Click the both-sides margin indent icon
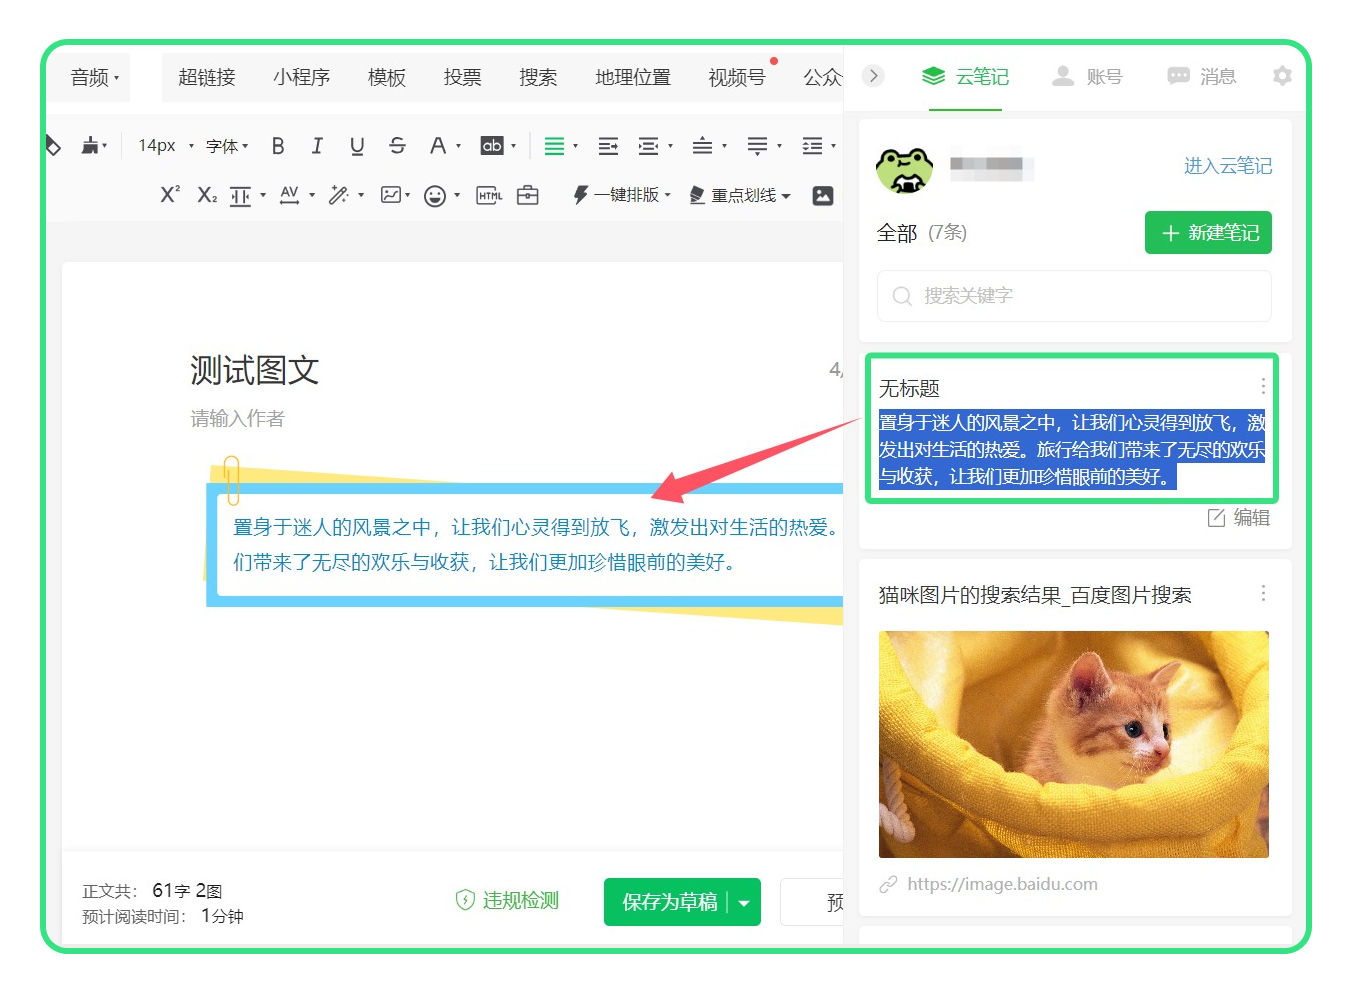The height and width of the screenshot is (989, 1353). tap(648, 146)
